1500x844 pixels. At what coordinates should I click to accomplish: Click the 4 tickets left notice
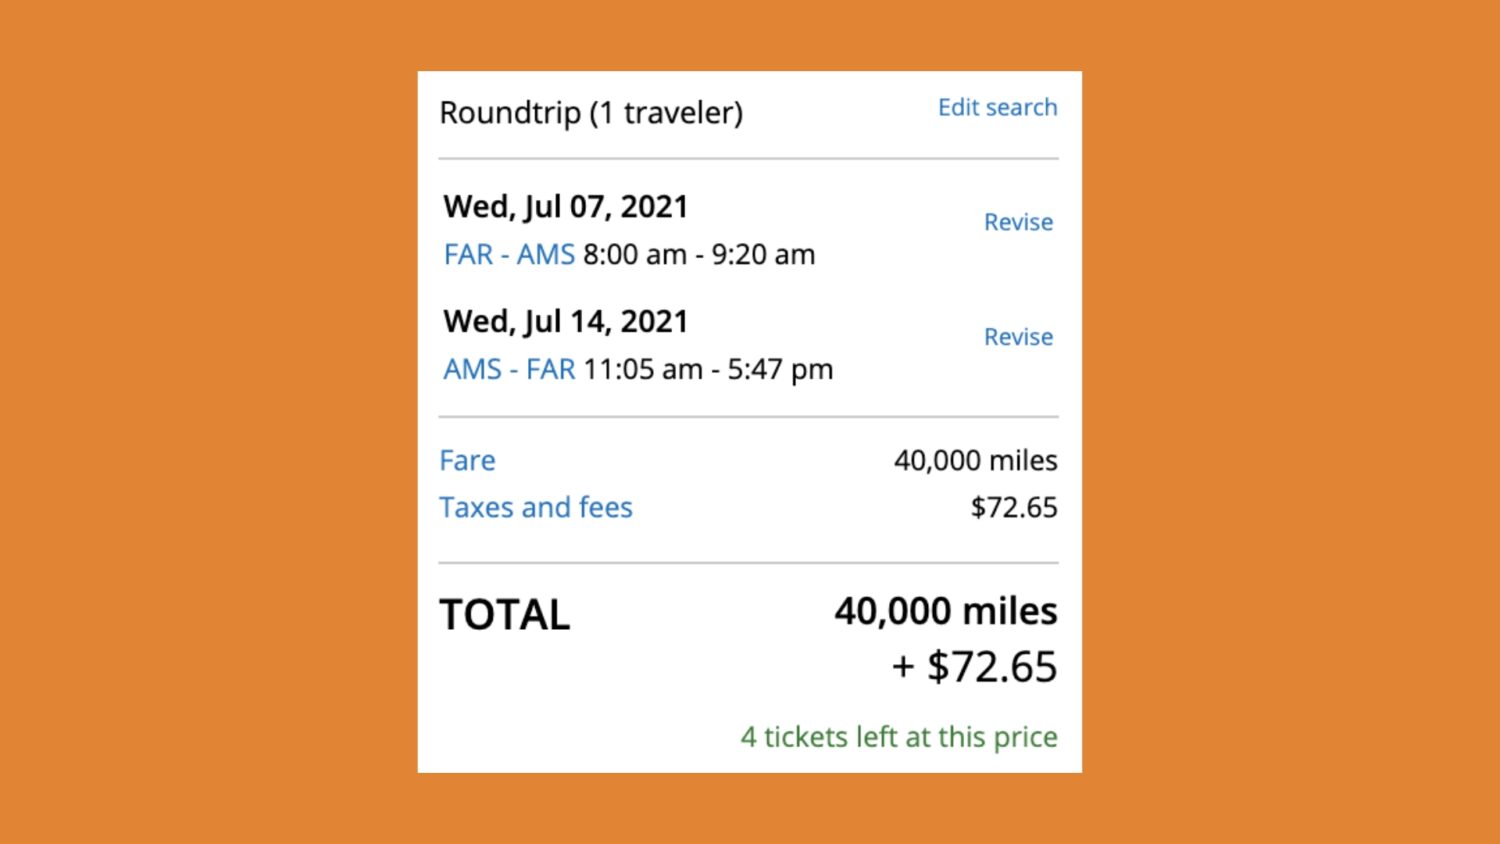897,737
